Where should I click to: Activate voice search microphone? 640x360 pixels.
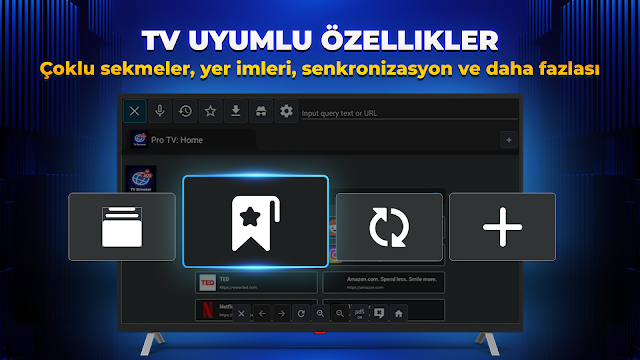[x=160, y=111]
